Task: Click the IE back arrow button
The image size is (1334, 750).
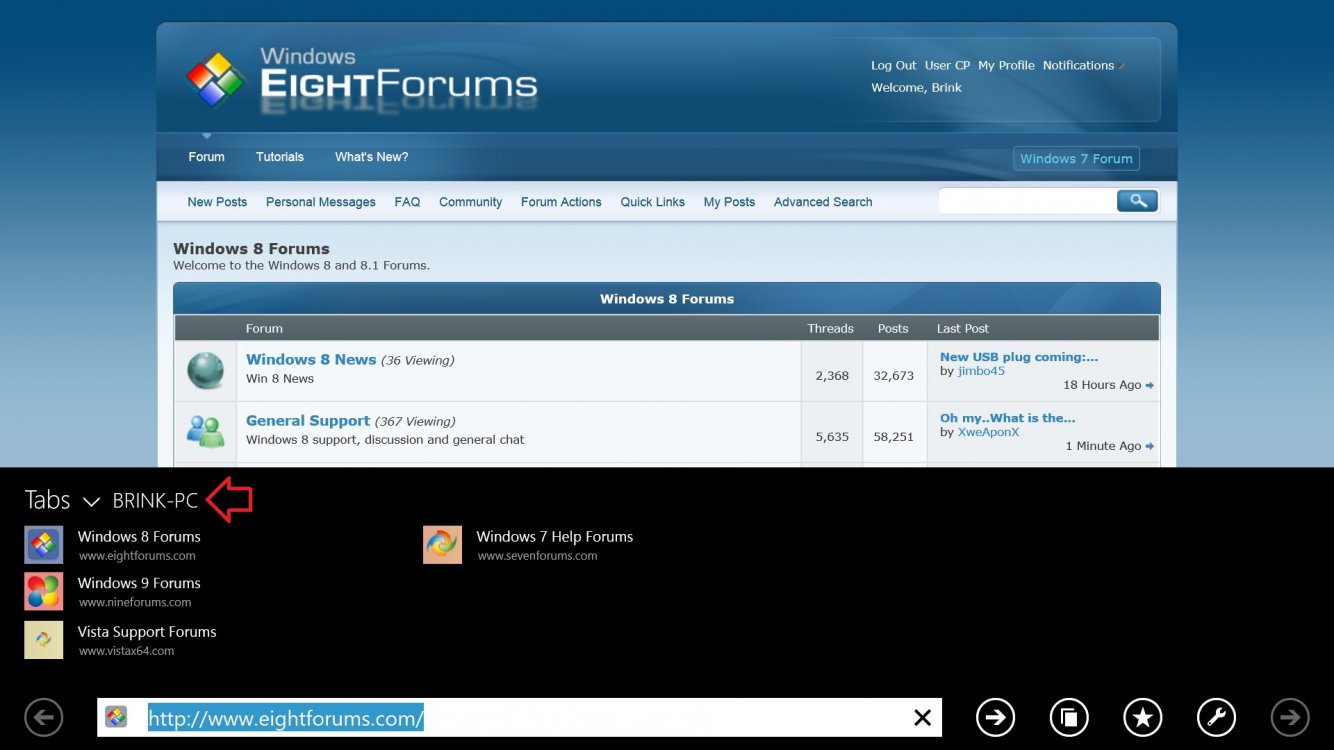Action: 43,717
